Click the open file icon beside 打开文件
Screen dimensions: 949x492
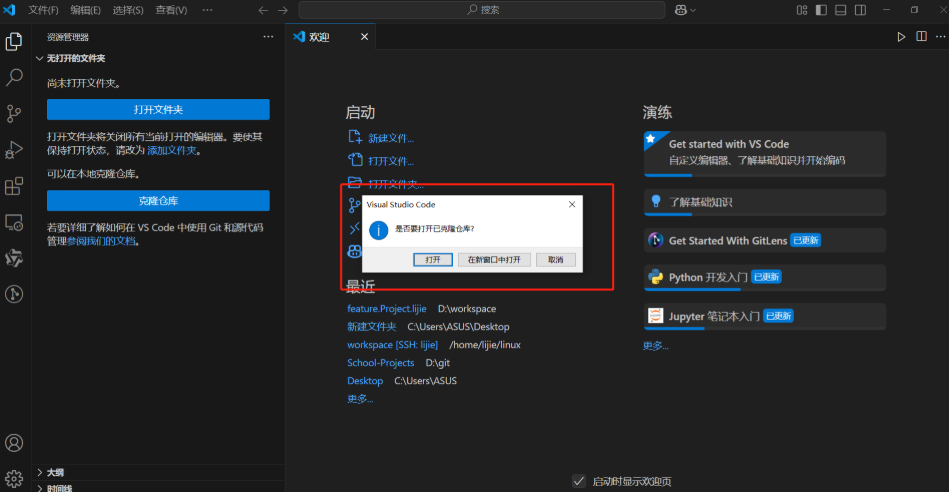tap(355, 160)
